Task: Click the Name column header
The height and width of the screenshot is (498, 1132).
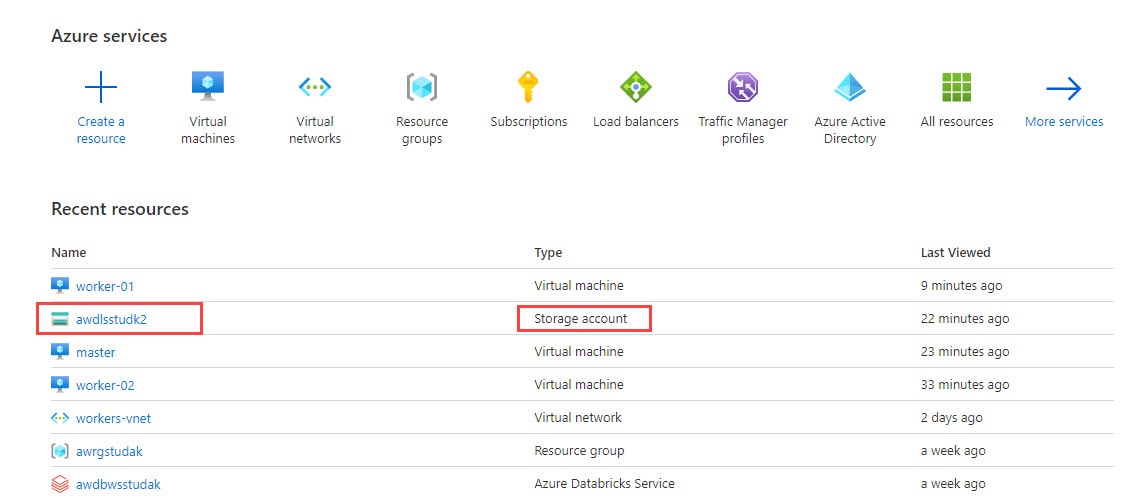Action: (x=69, y=253)
